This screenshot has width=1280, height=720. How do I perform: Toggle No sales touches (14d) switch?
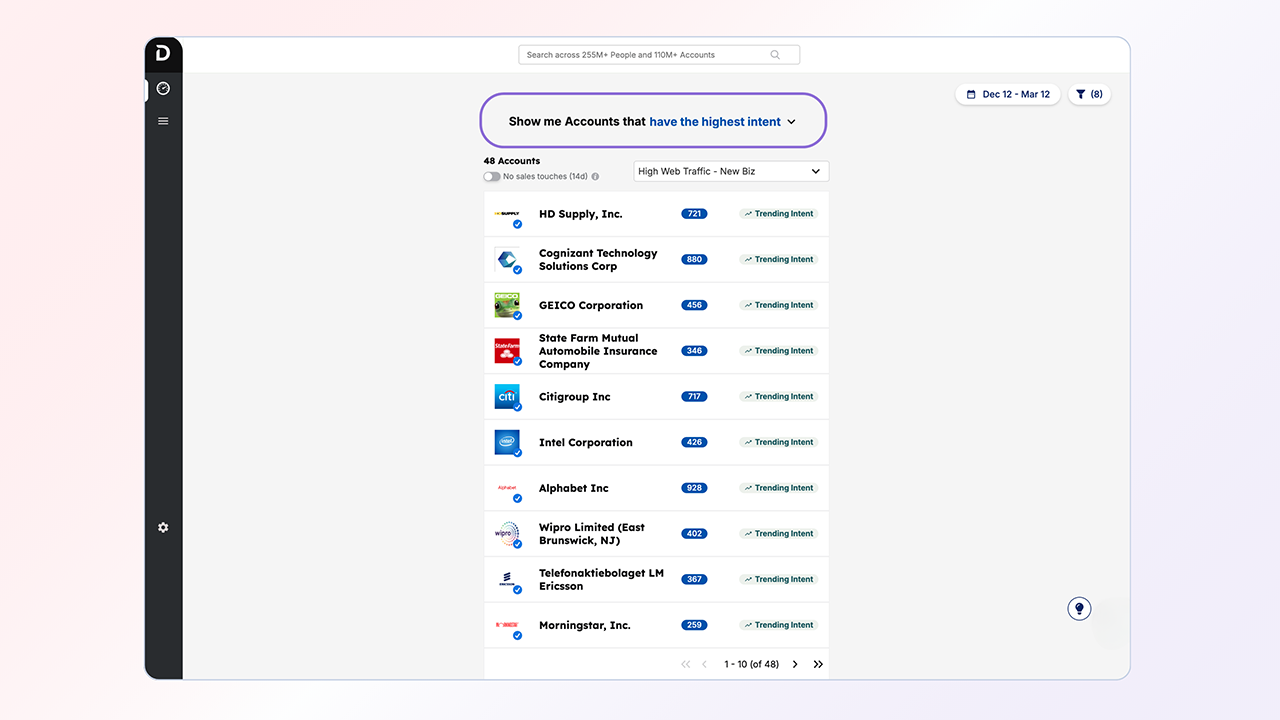point(492,177)
